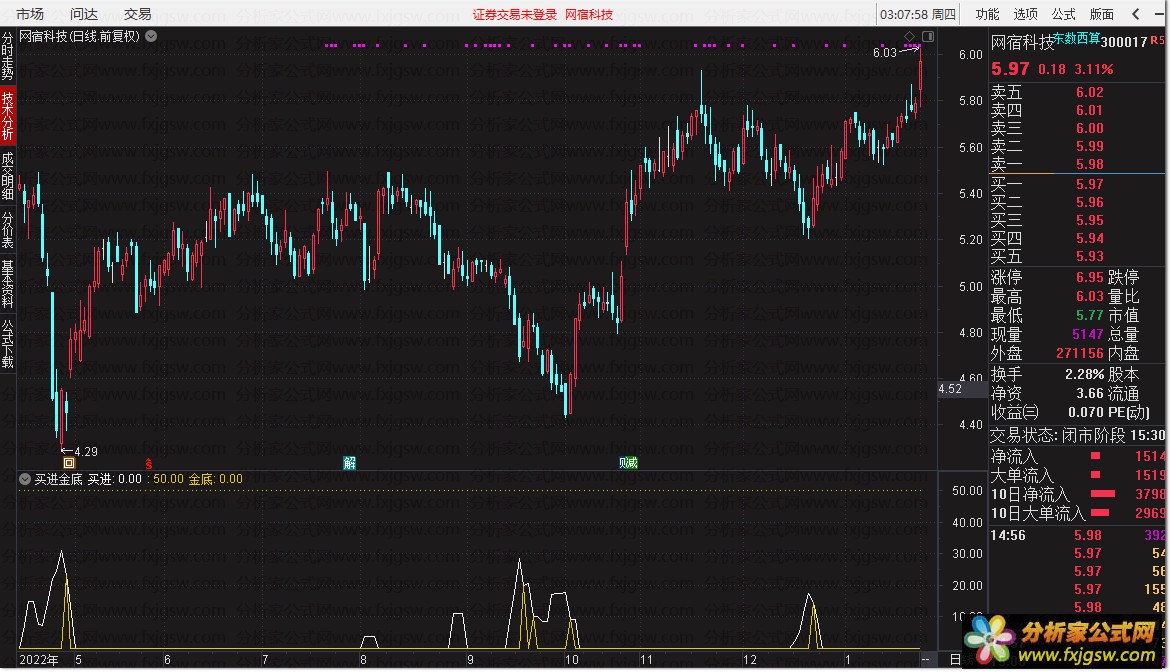This screenshot has height=672, width=1172.
Task: Click the orange square event marker below chart
Action: (69, 463)
